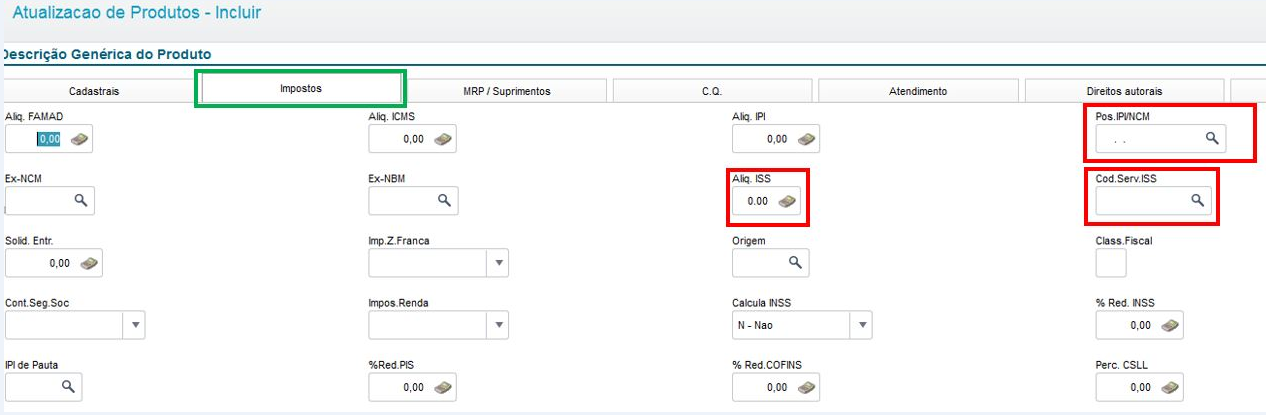
Task: Open the Cont.Seg.Soc dropdown
Action: [x=135, y=326]
